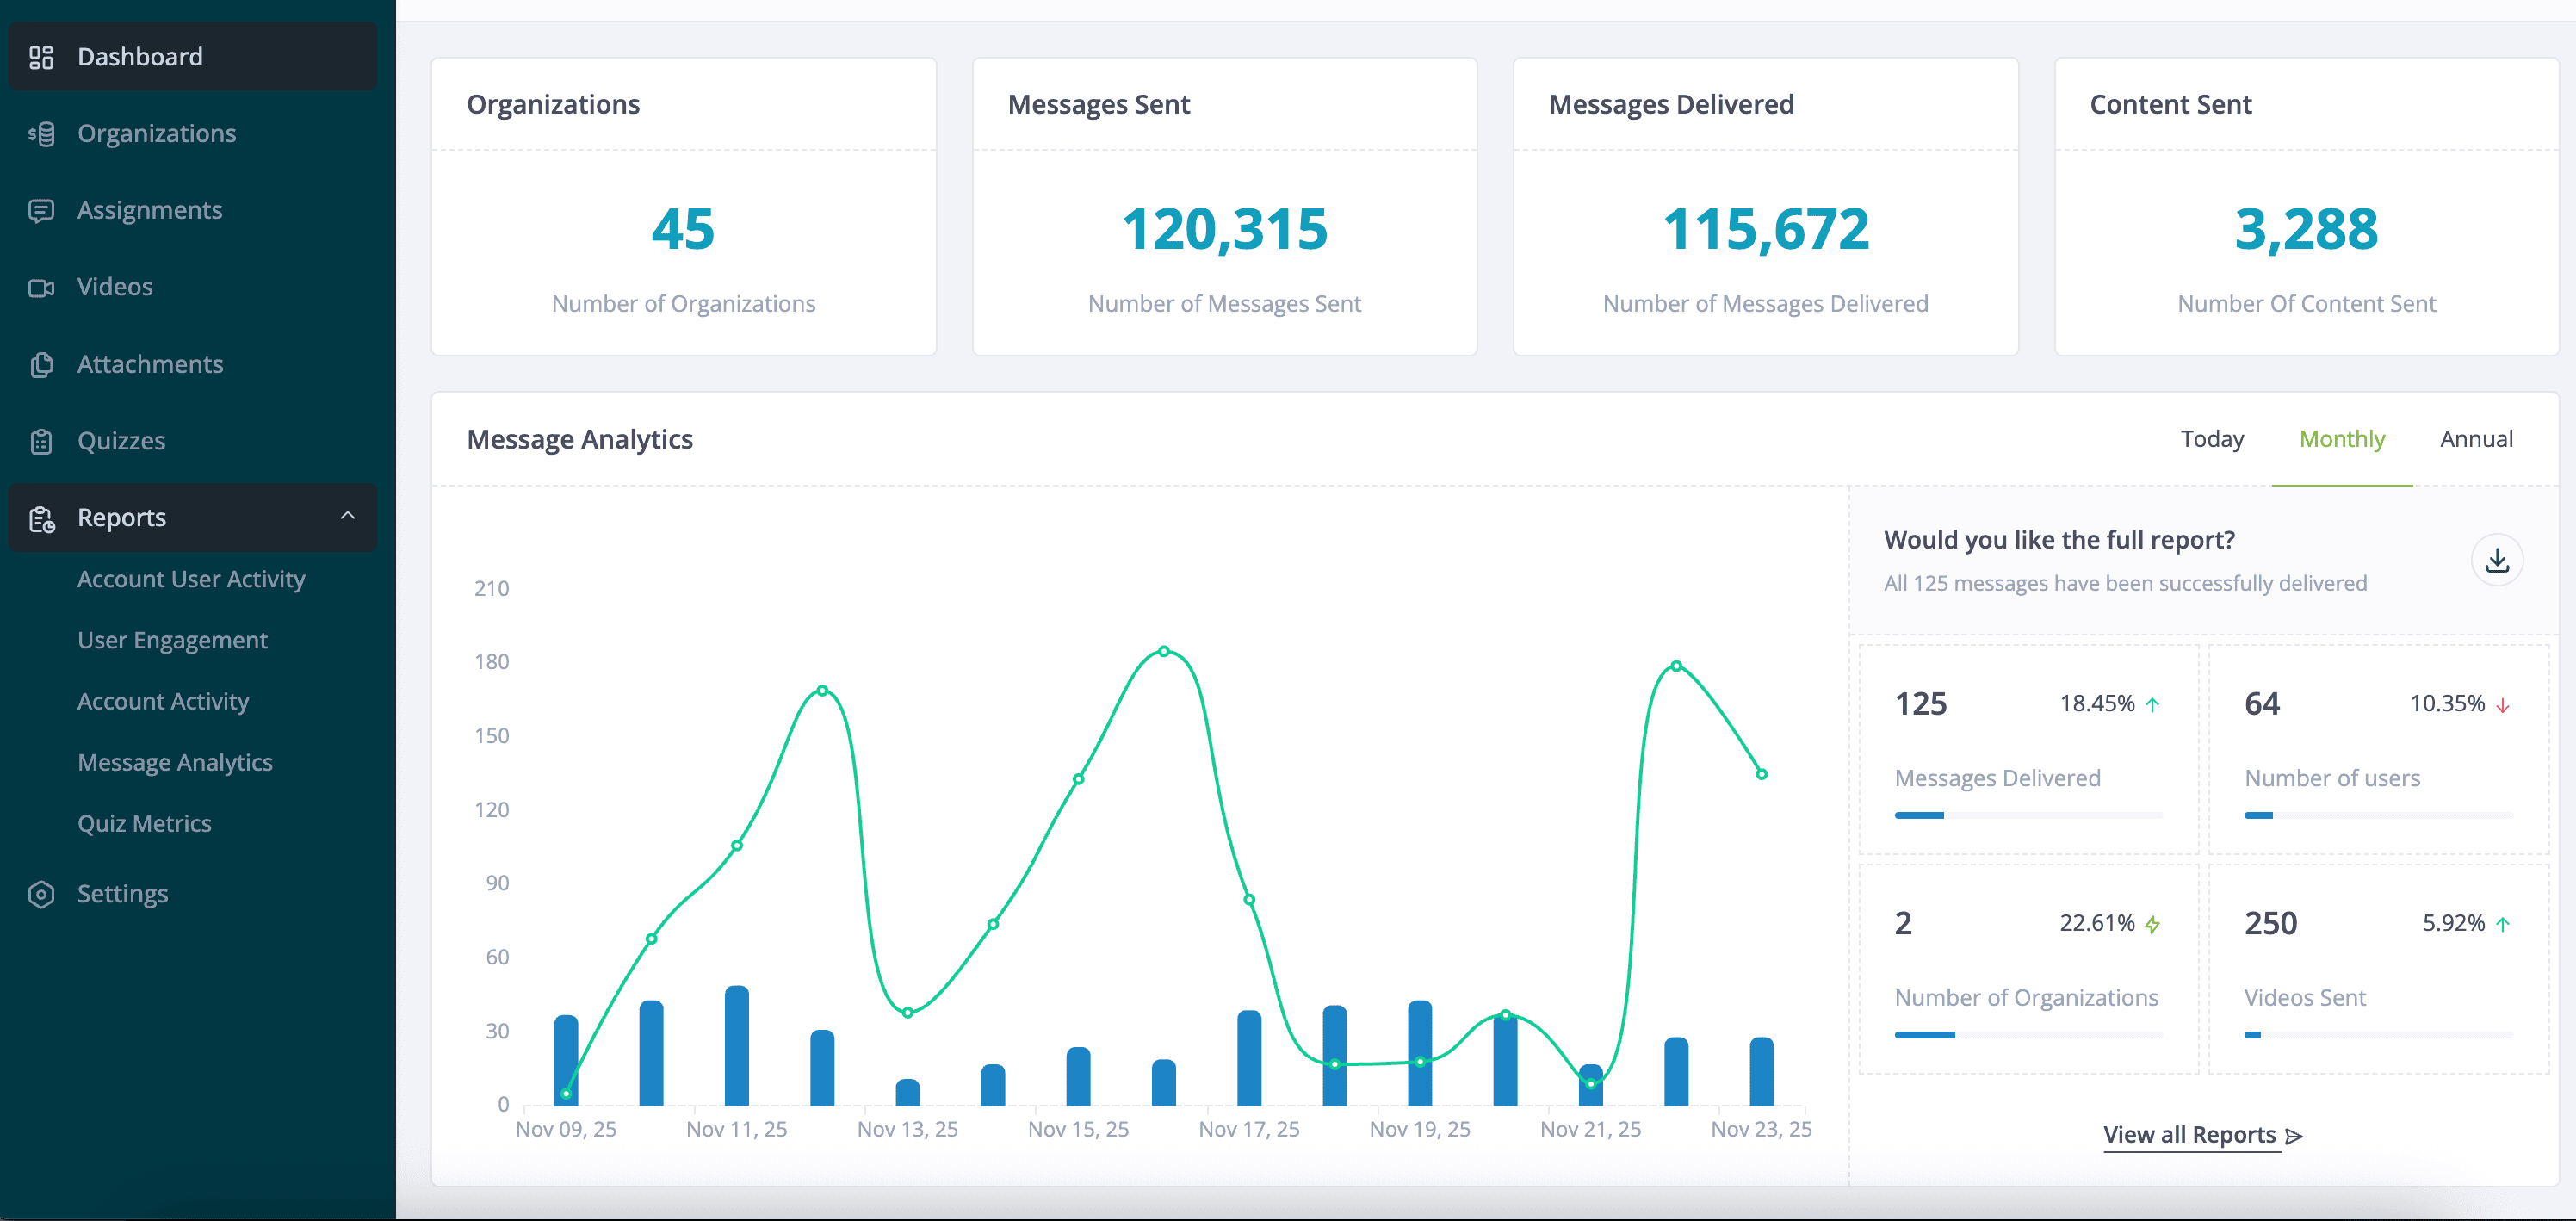2576x1221 pixels.
Task: Click the Settings gear icon
Action: click(41, 894)
